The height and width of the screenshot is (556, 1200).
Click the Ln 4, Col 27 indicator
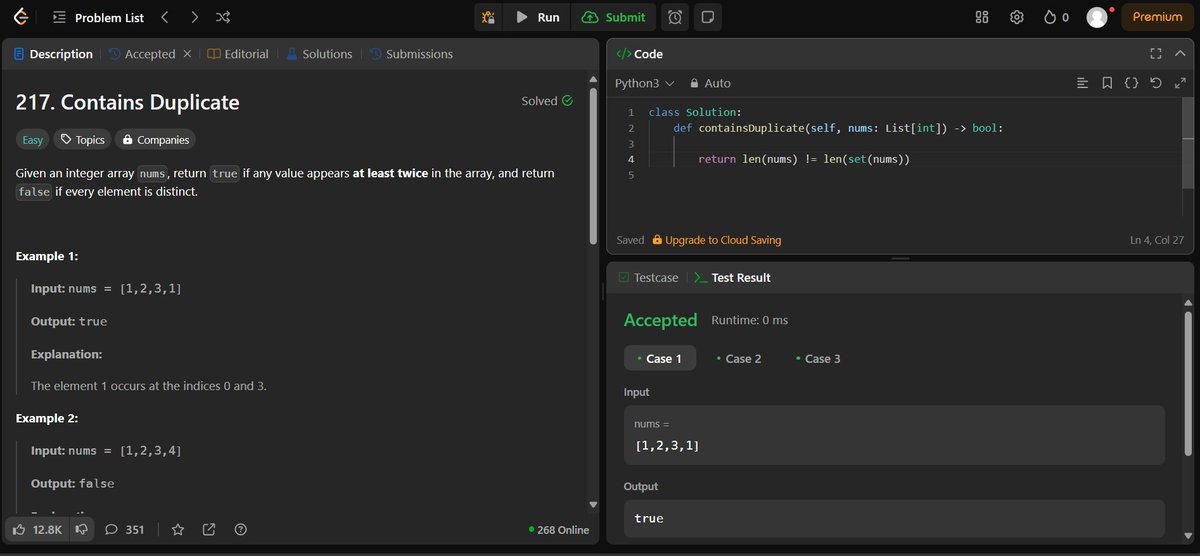point(1156,240)
